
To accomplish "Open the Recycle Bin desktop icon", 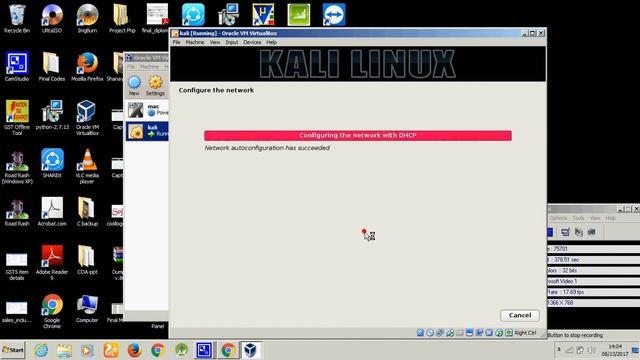I will 17,18.
